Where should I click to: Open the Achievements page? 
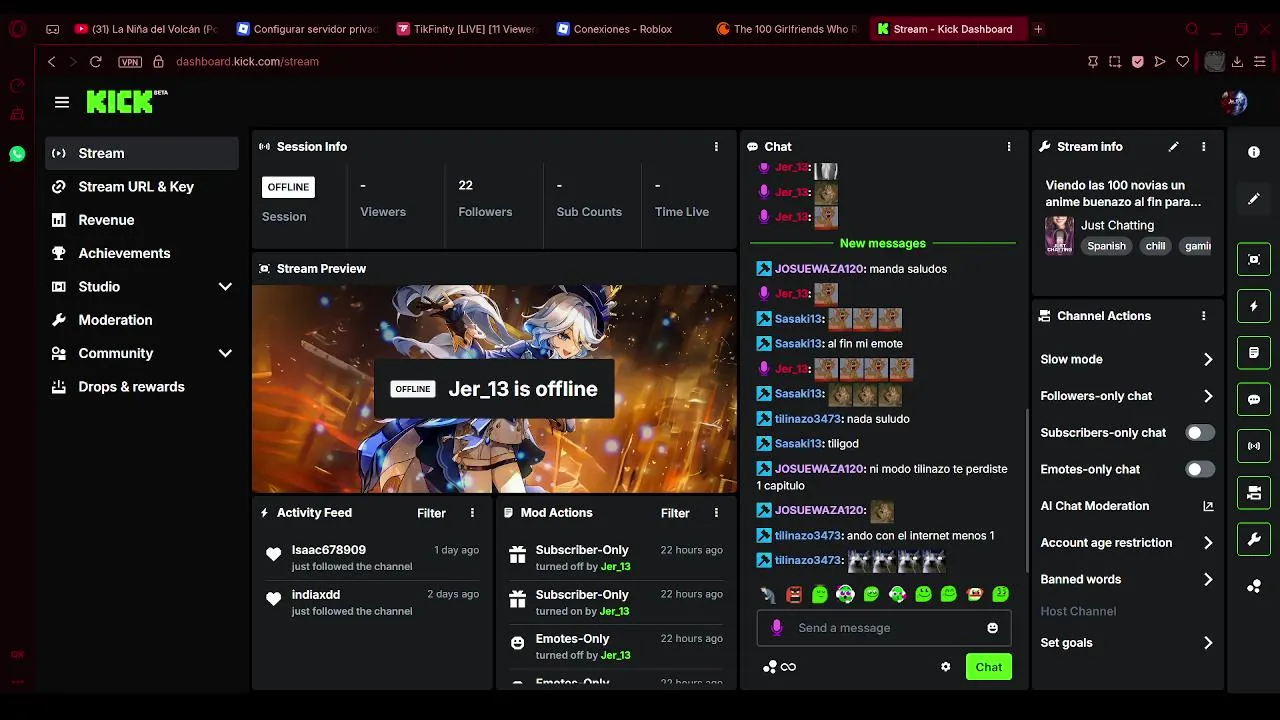click(142, 253)
